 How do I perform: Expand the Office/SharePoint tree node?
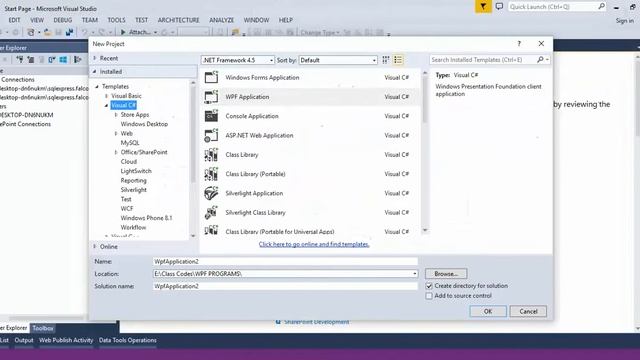coord(116,152)
